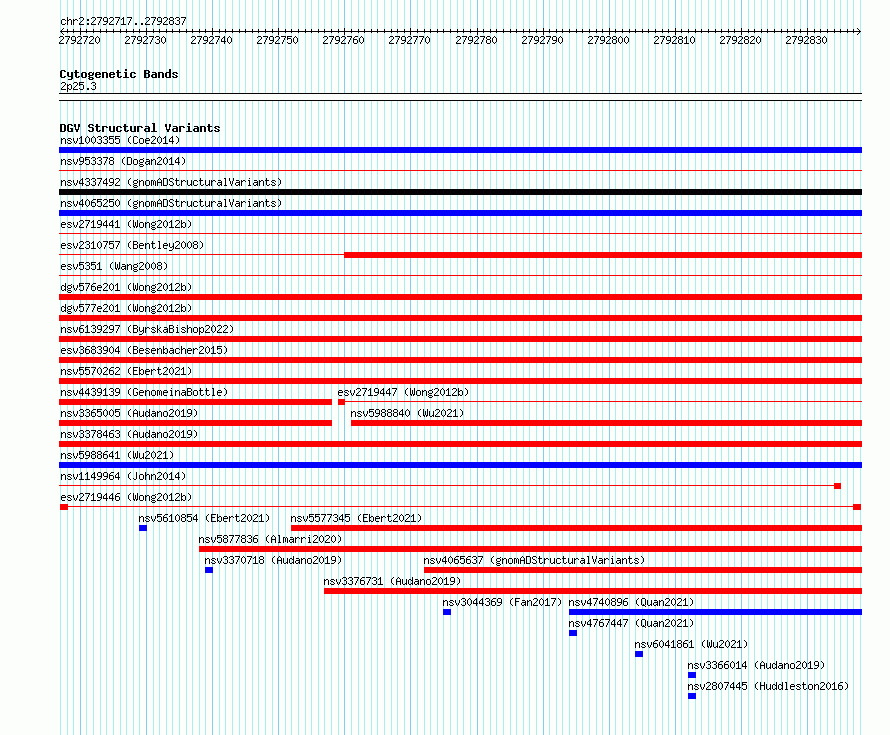Click the small red esv2719447 marker
The height and width of the screenshot is (735, 890).
(x=341, y=402)
